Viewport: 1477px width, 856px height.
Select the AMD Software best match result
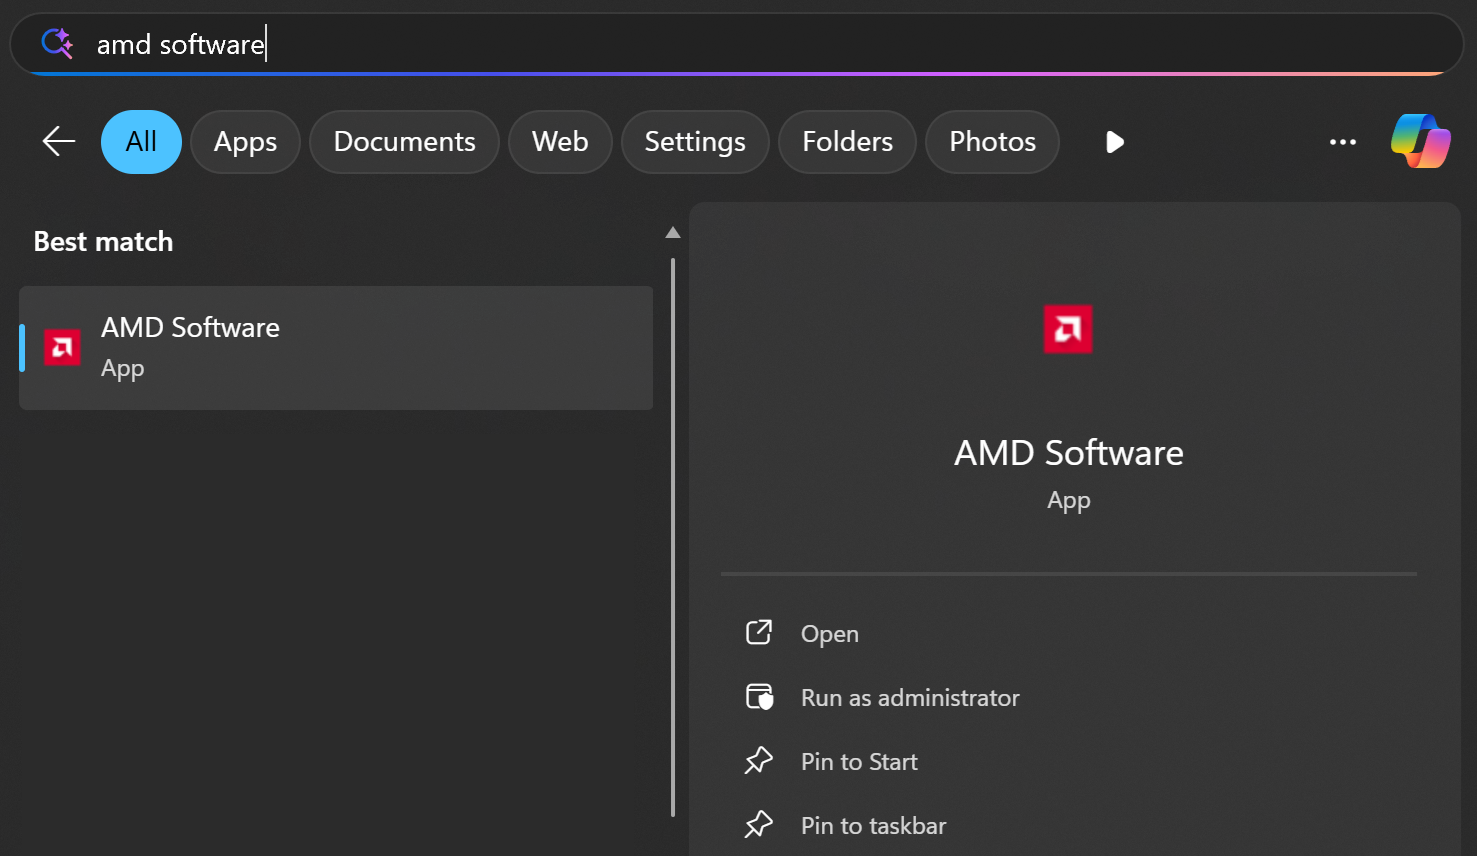(335, 346)
